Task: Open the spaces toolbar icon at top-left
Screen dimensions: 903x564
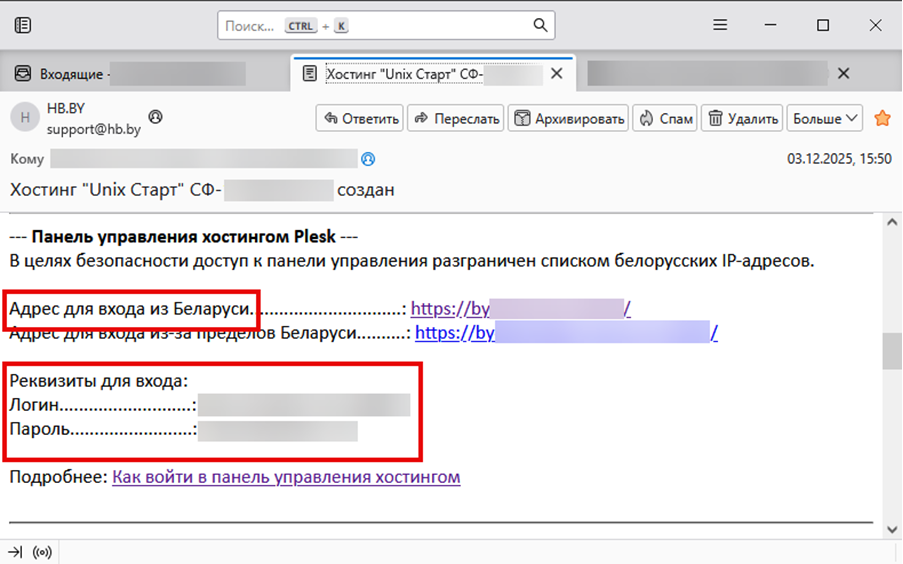Action: click(x=23, y=26)
